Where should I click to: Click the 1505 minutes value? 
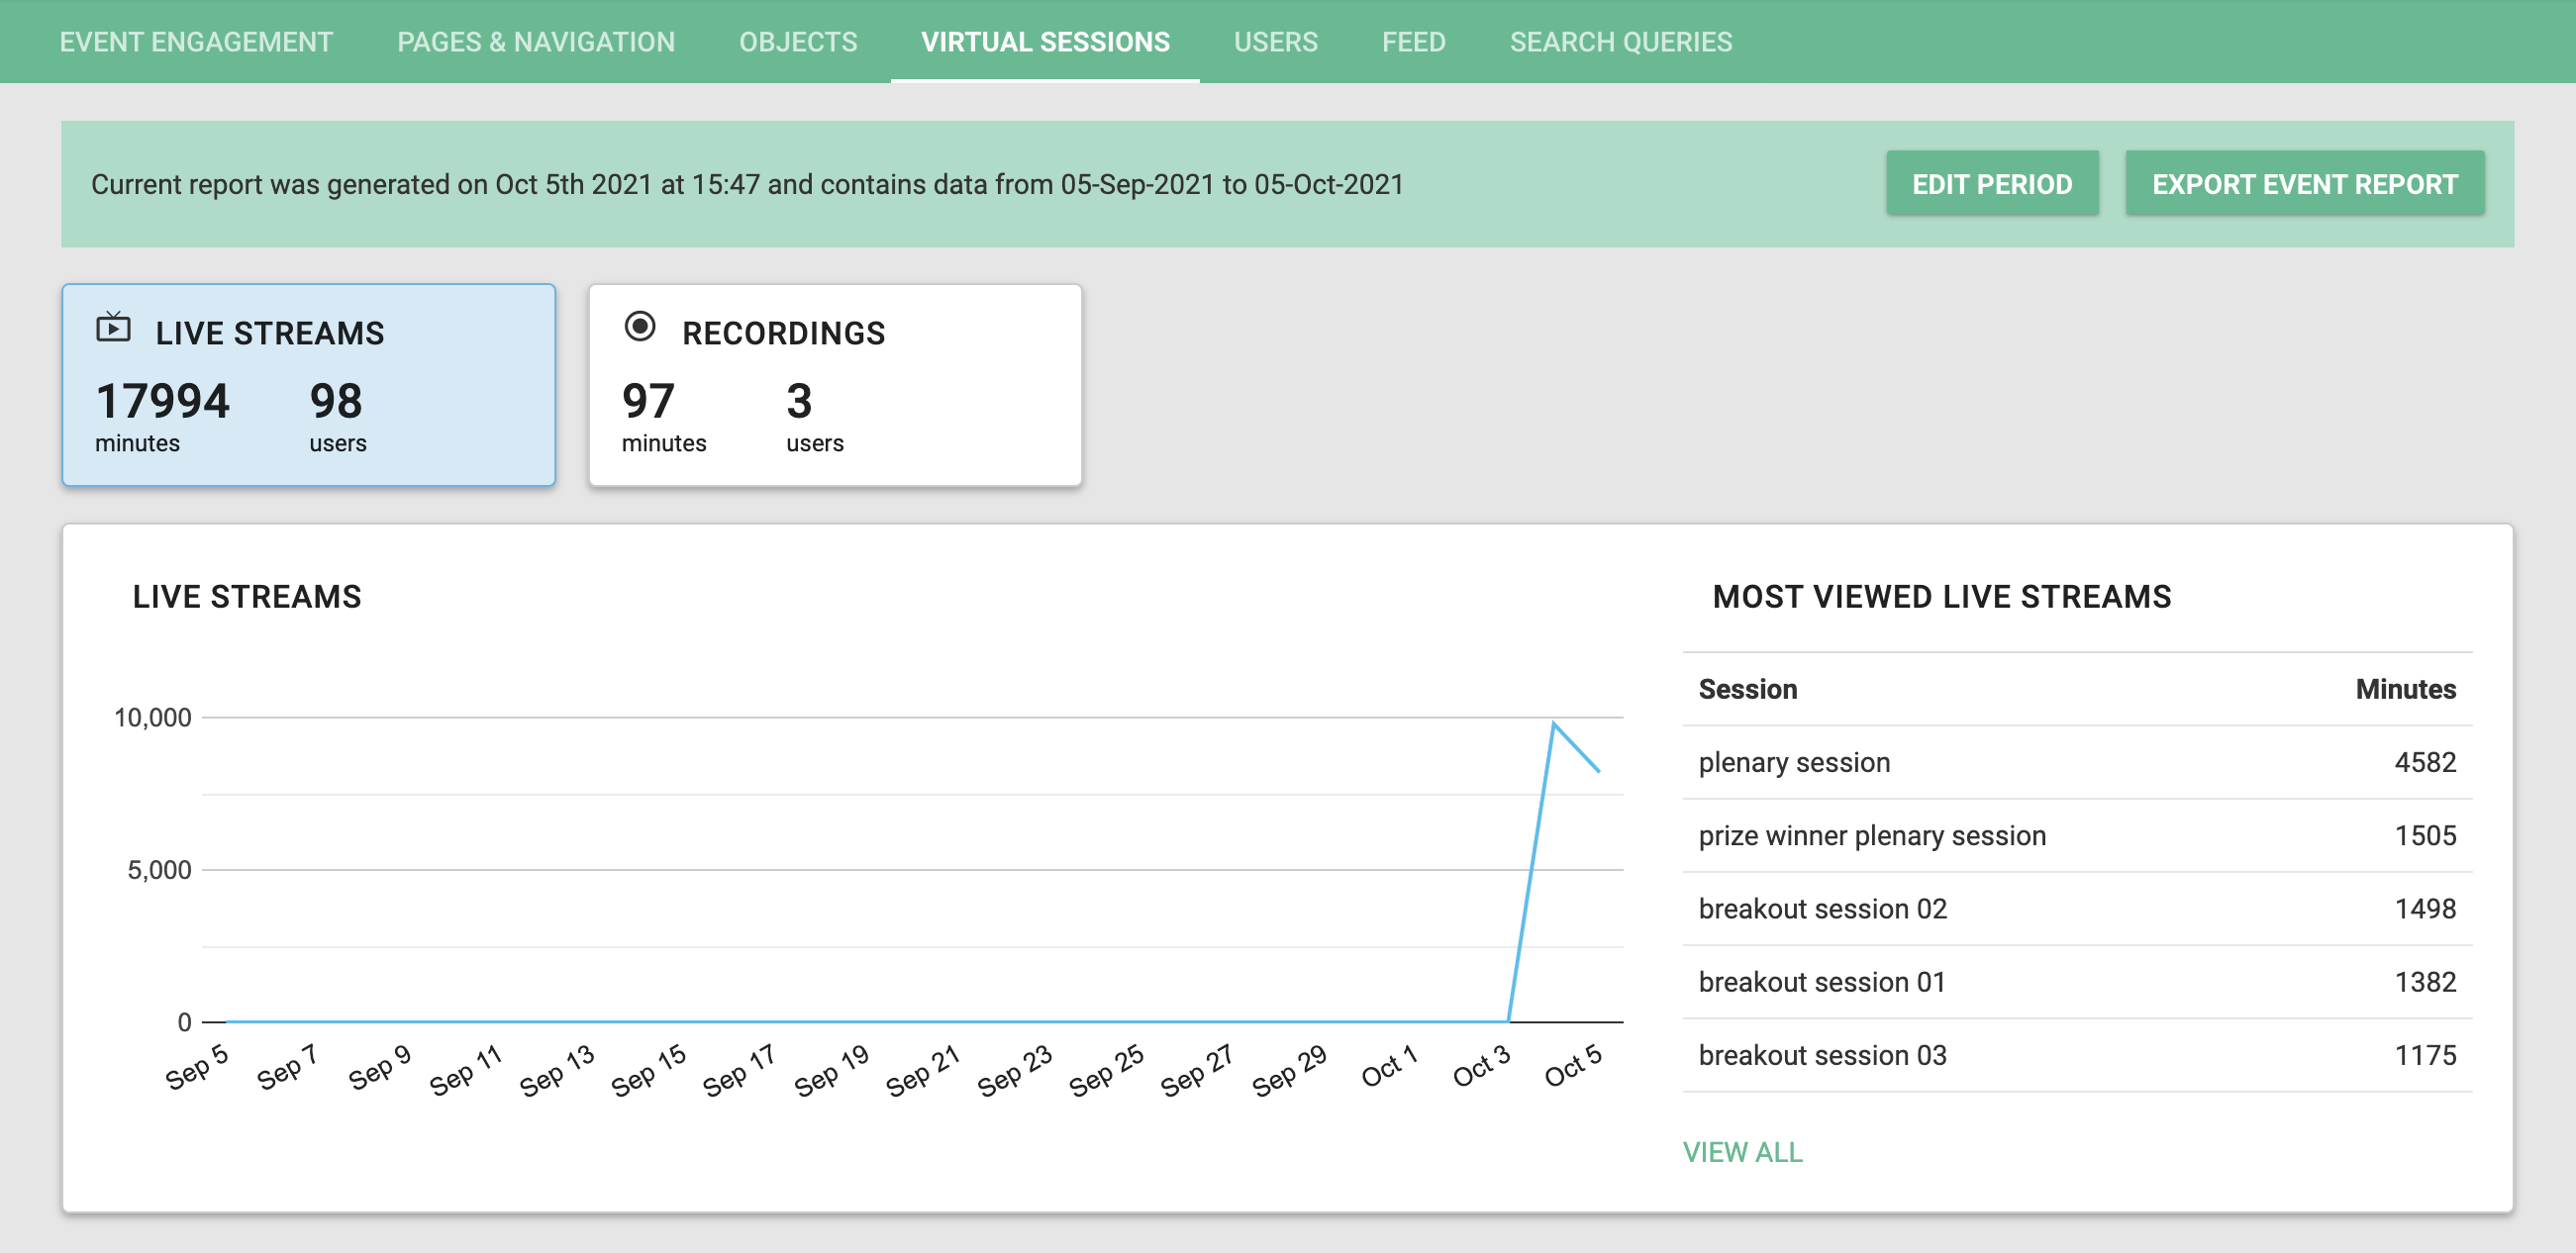coord(2425,835)
